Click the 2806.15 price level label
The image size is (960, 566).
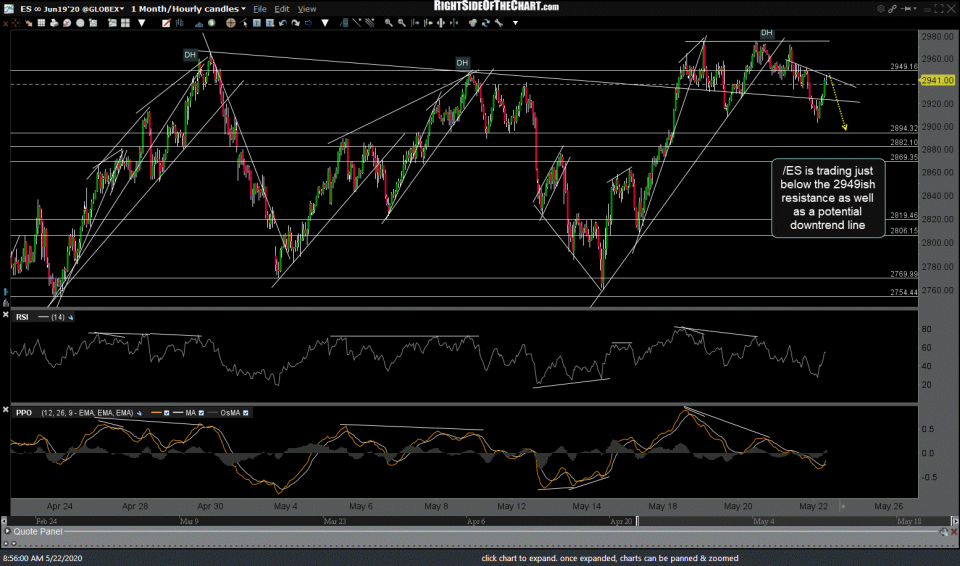click(x=904, y=231)
